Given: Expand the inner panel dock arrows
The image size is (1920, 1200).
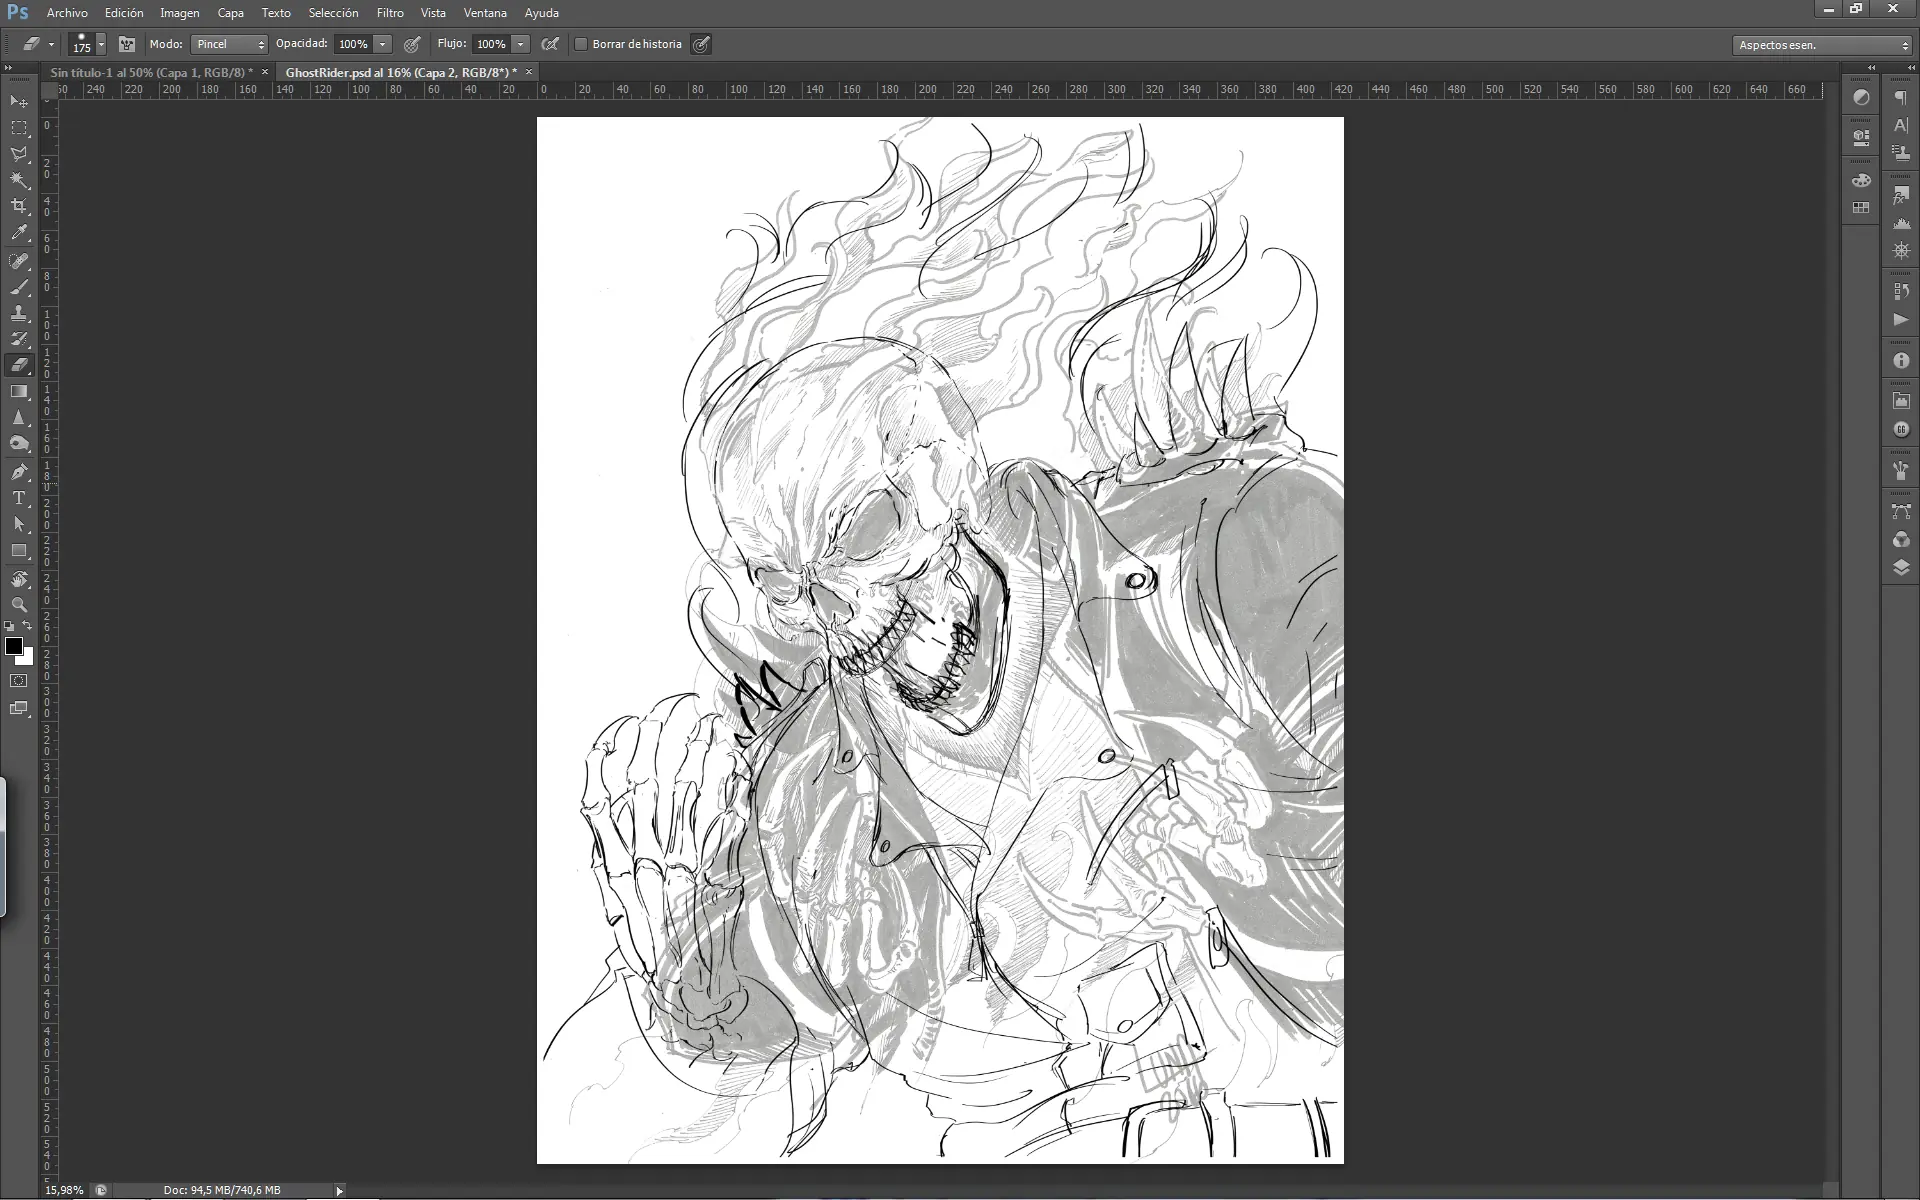Looking at the screenshot, I should [x=1871, y=68].
